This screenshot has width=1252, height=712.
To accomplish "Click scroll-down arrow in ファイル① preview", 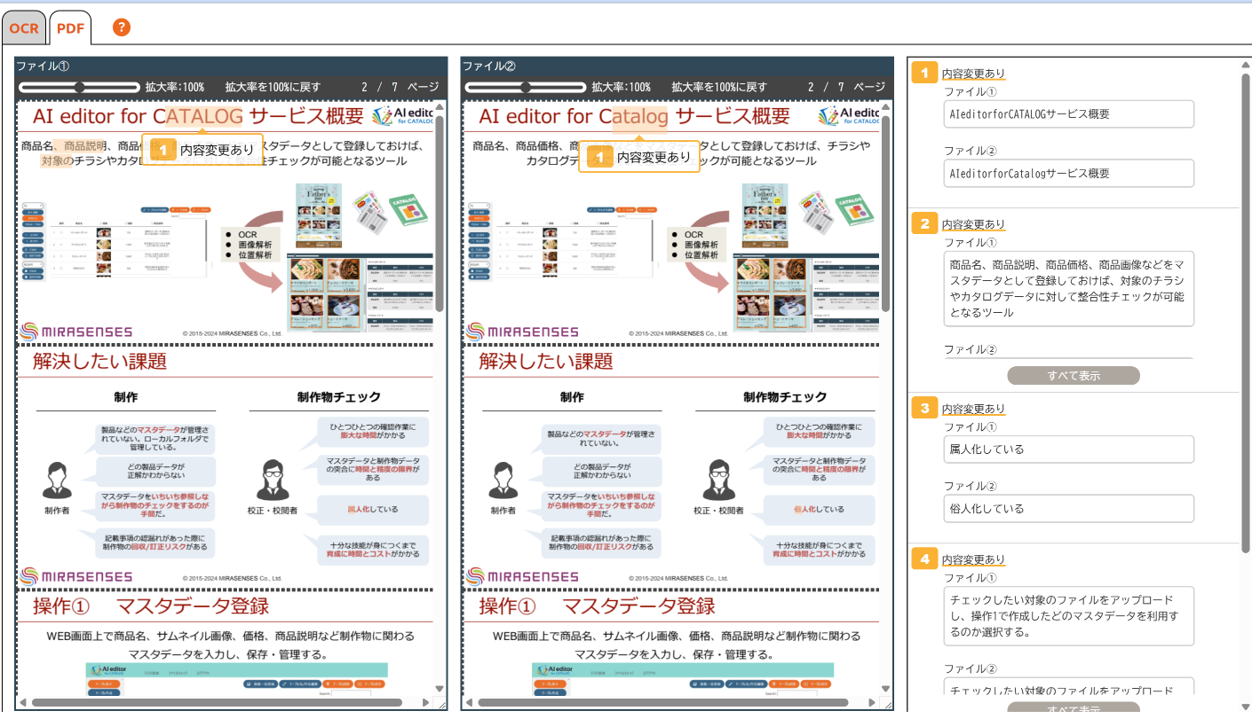I will 439,688.
